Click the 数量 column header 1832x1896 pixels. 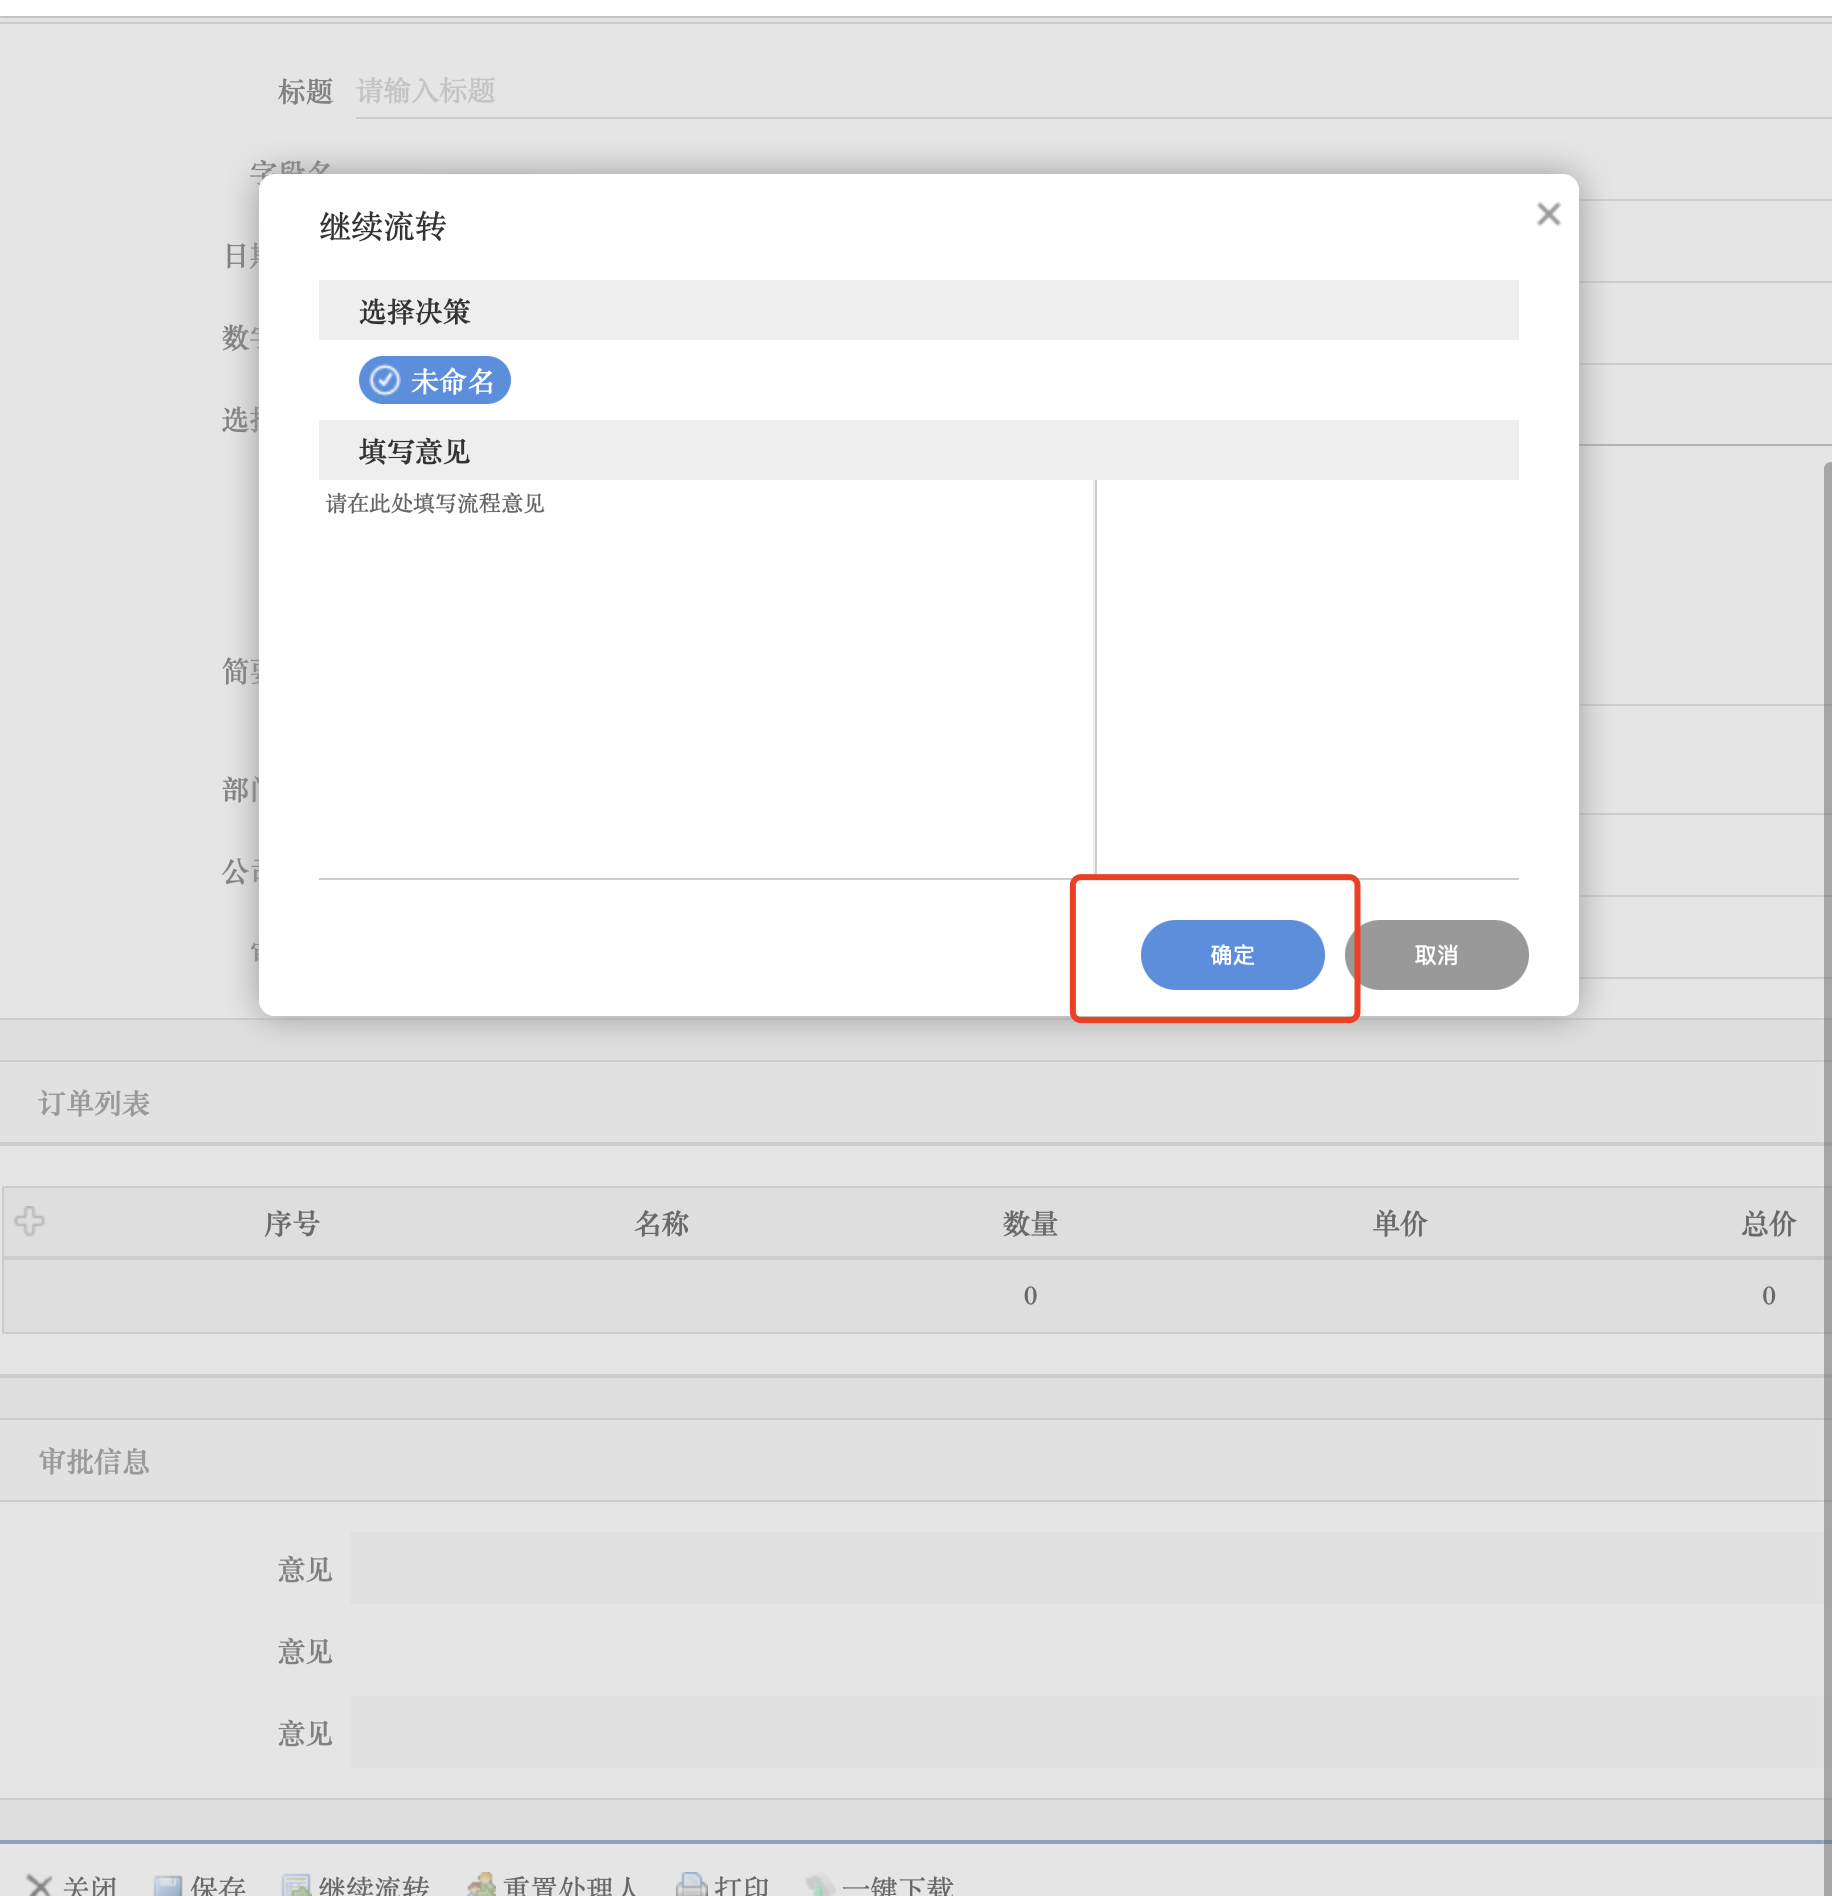(x=1031, y=1223)
